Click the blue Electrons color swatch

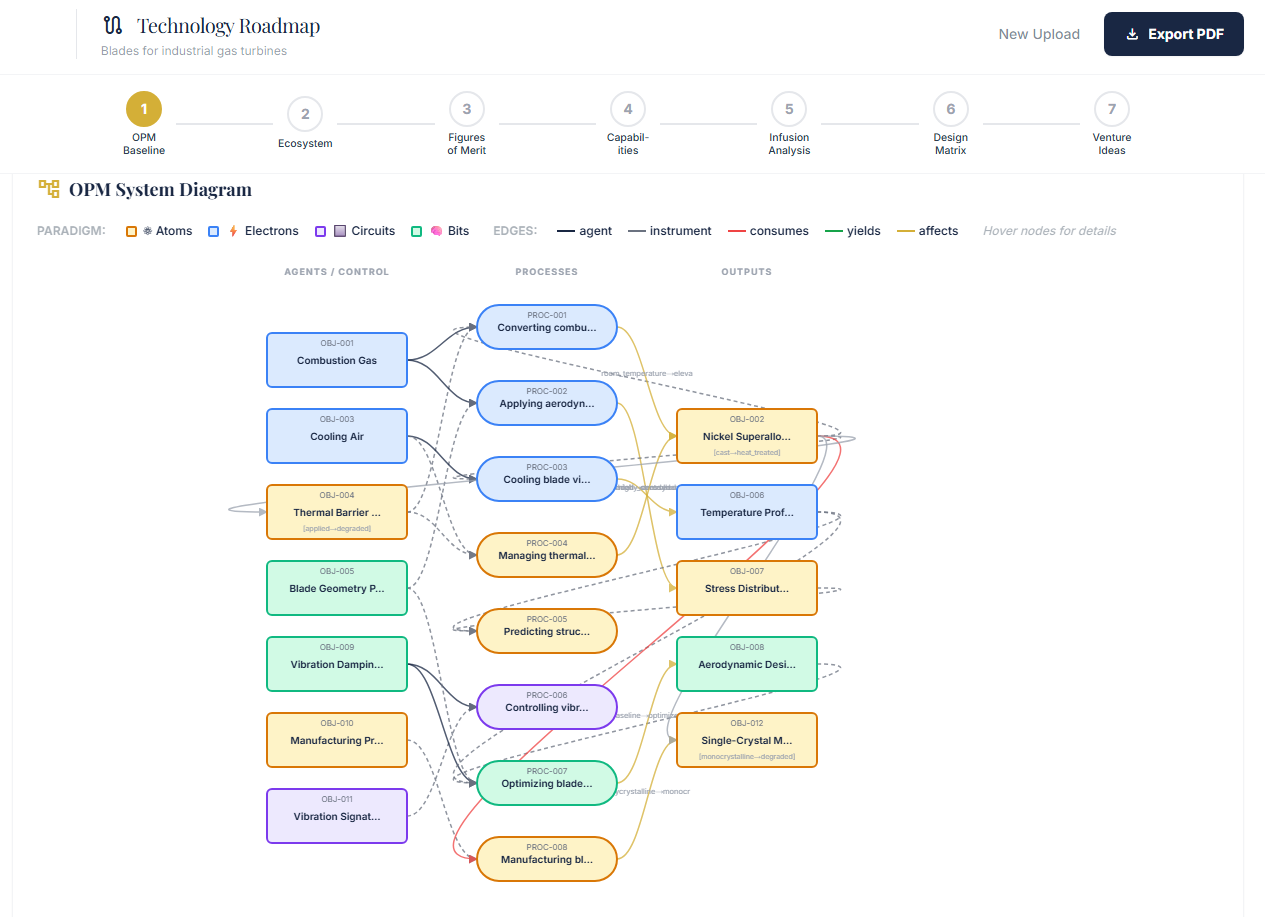(213, 231)
